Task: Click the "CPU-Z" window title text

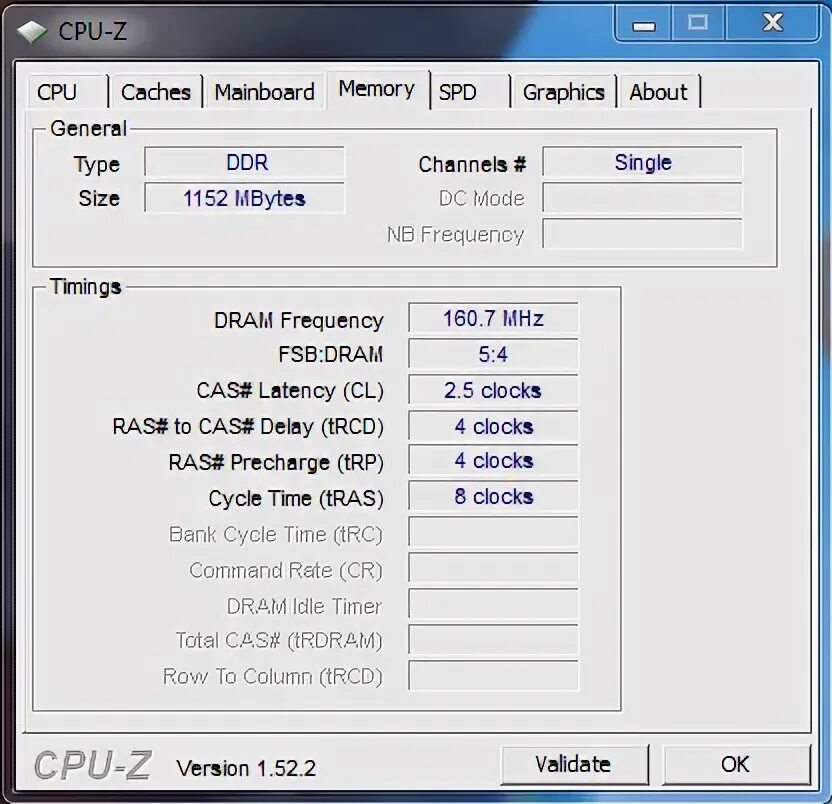Action: point(93,31)
